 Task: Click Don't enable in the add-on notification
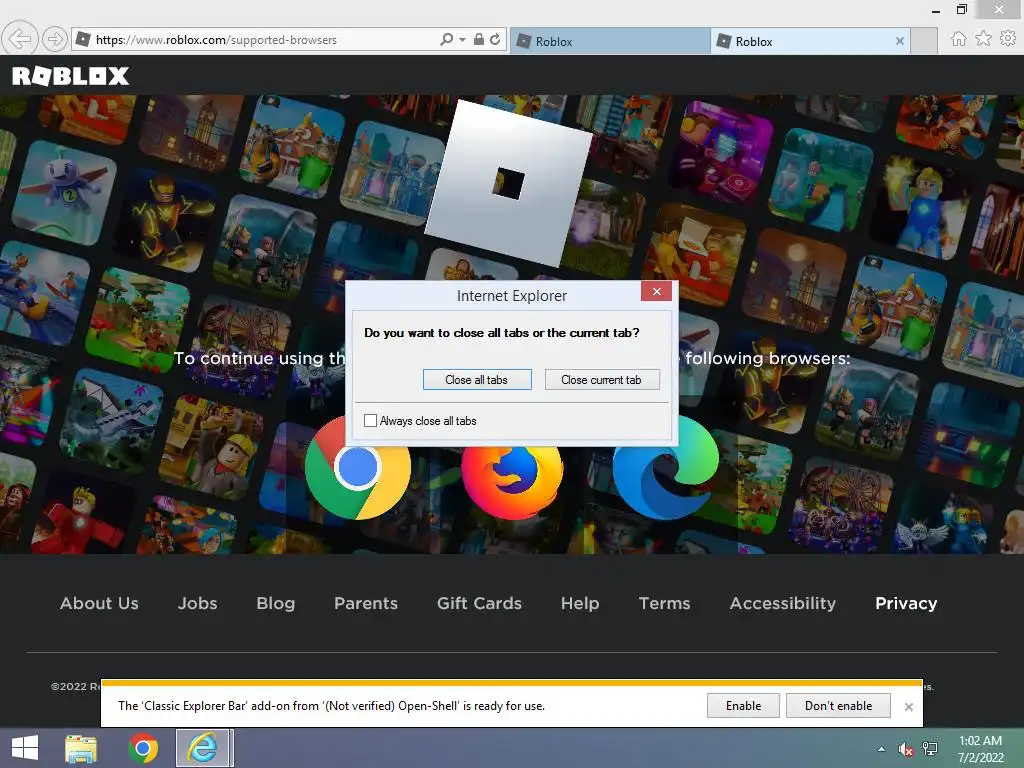coord(839,706)
